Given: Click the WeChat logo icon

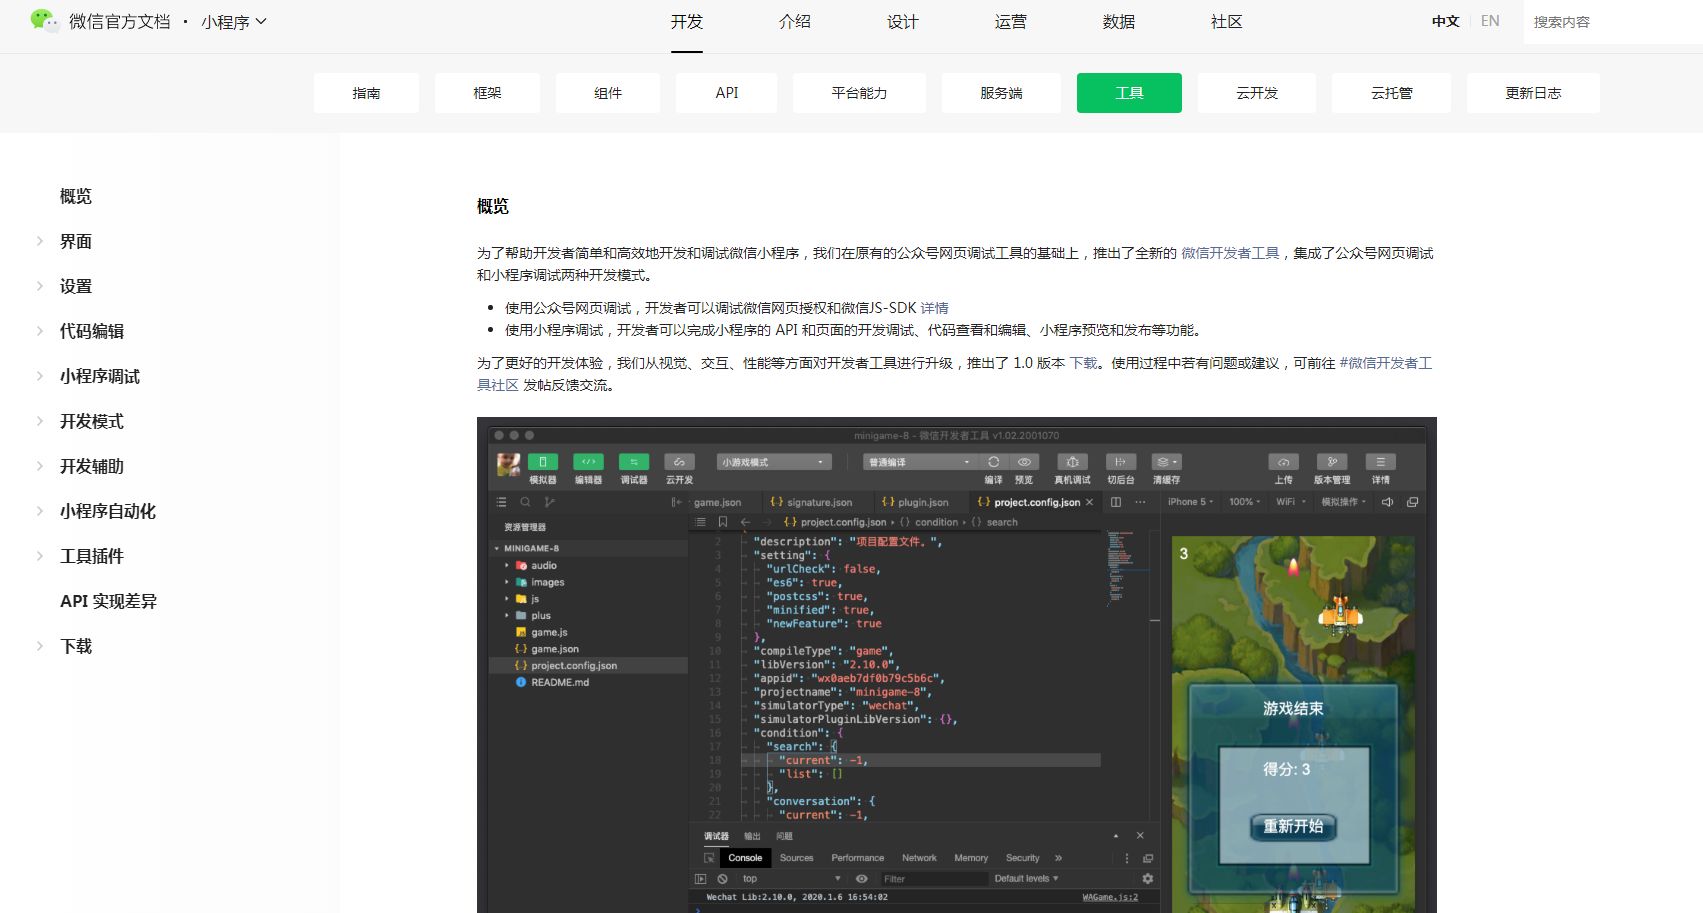Looking at the screenshot, I should click(45, 21).
